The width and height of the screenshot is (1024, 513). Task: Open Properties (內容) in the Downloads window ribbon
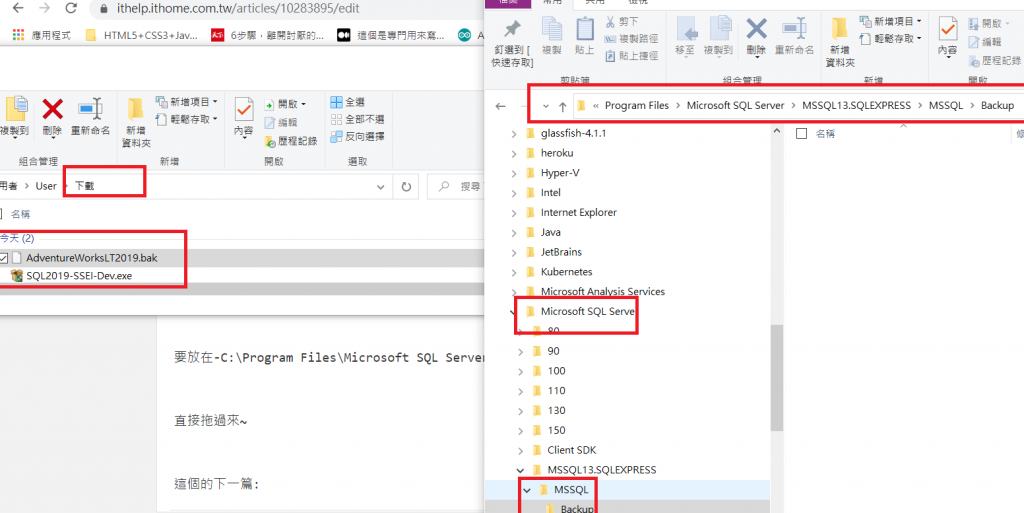tap(244, 117)
